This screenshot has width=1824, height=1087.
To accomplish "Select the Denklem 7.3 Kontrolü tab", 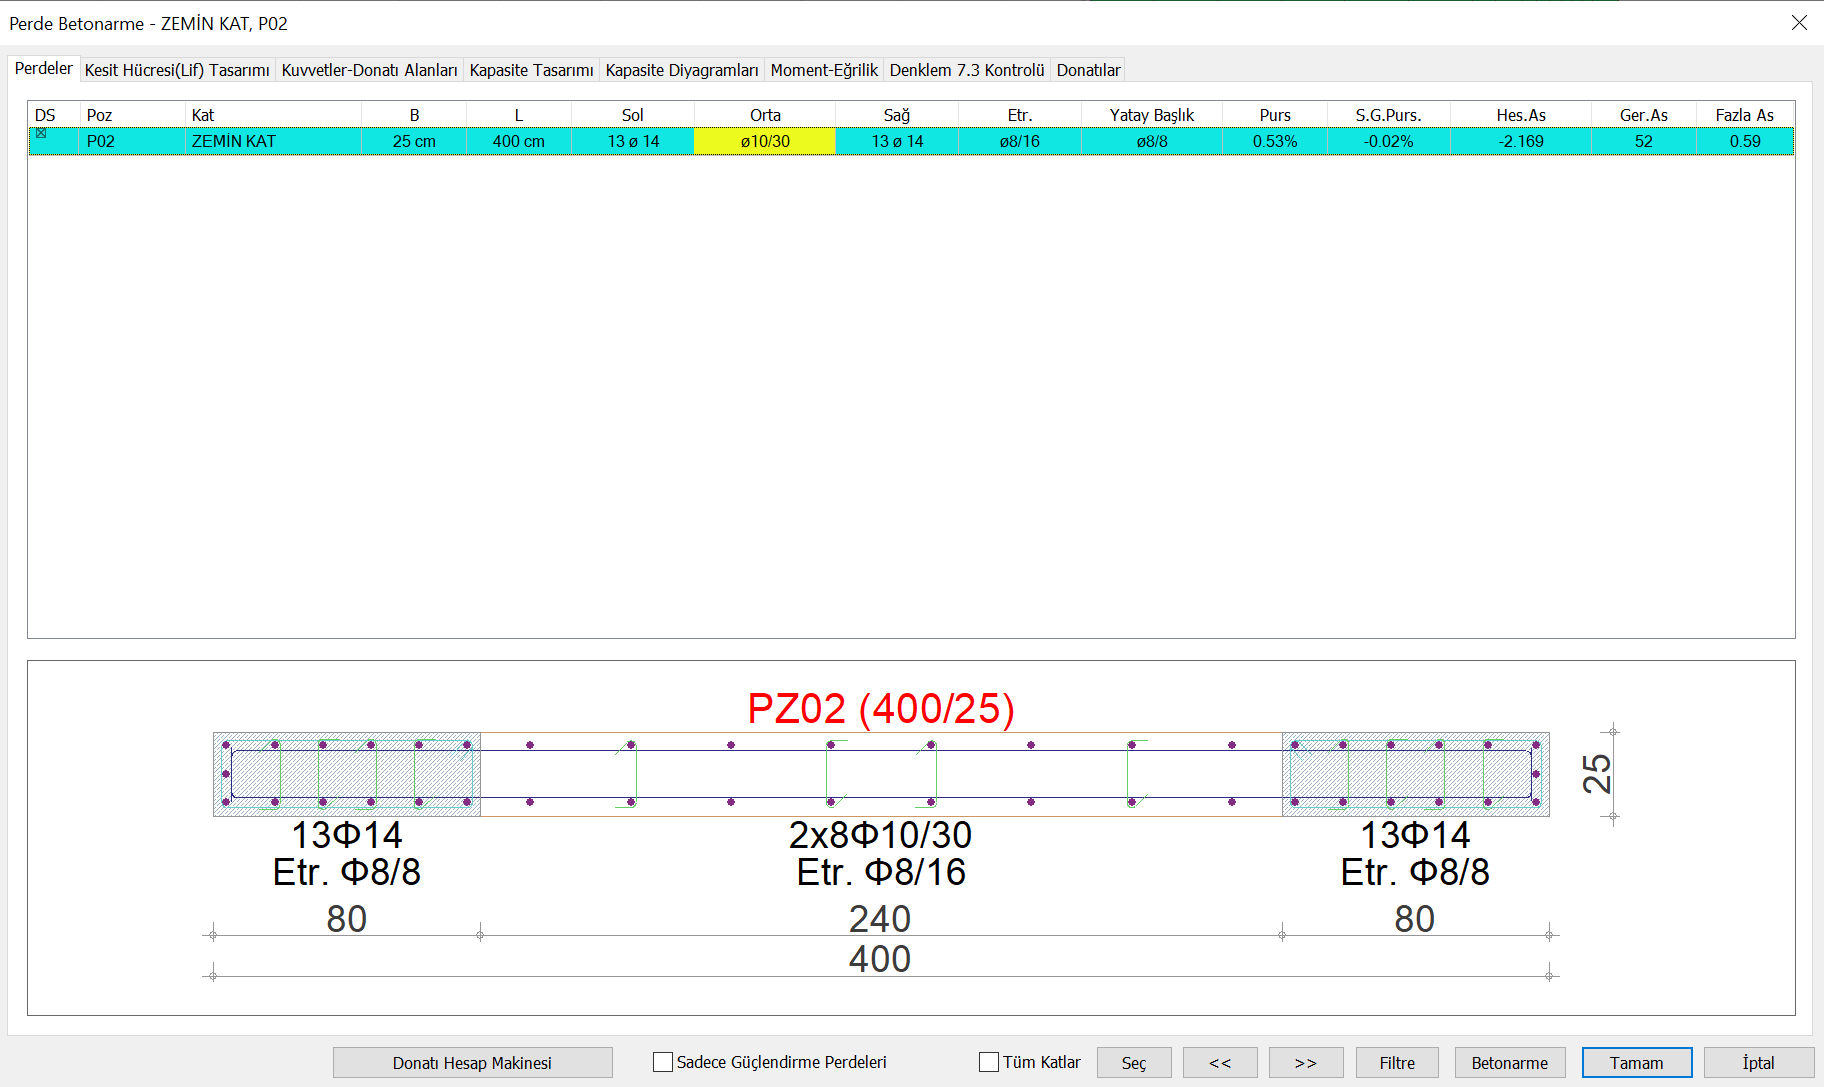I will click(966, 70).
